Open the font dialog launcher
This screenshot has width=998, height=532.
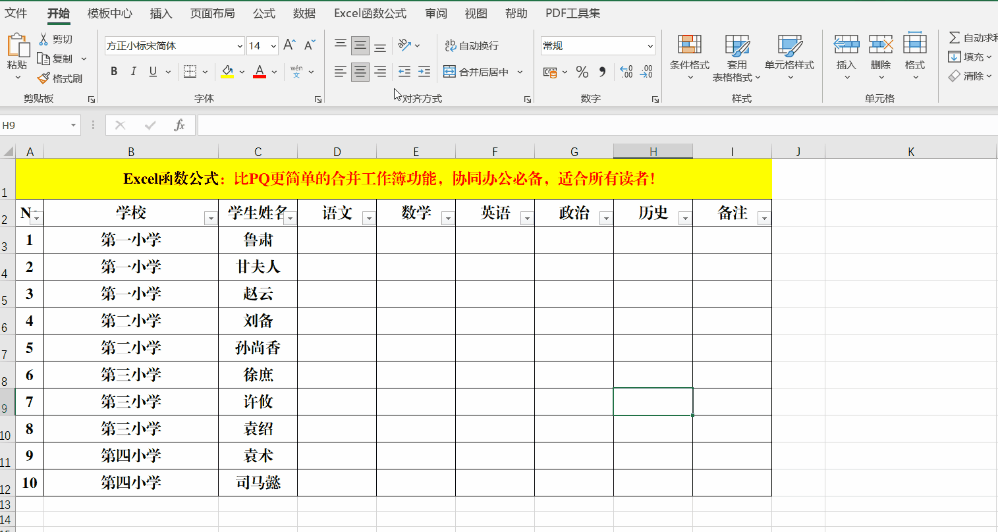[318, 99]
